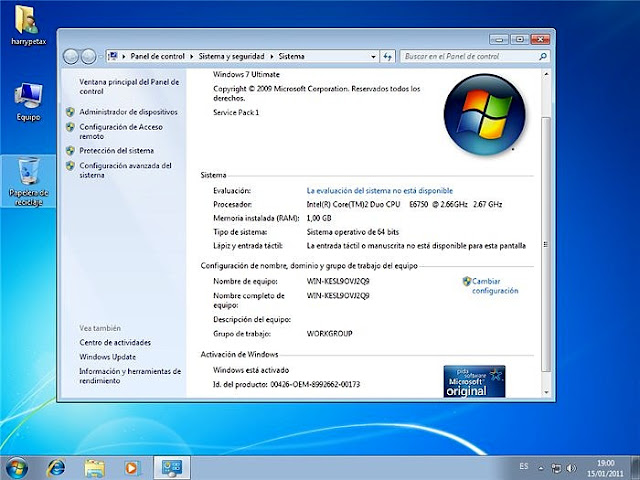Screen dimensions: 640x480
Task: Select the Equipo desktop icon
Action: [x=28, y=102]
